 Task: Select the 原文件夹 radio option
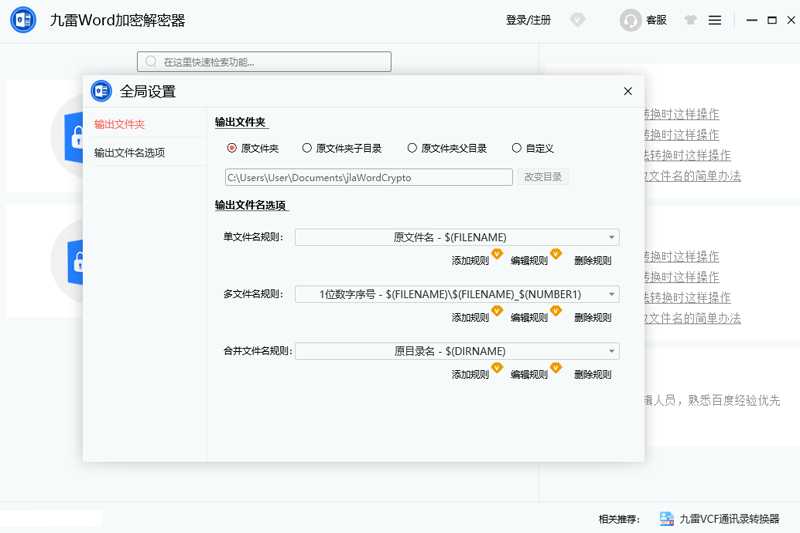point(232,148)
